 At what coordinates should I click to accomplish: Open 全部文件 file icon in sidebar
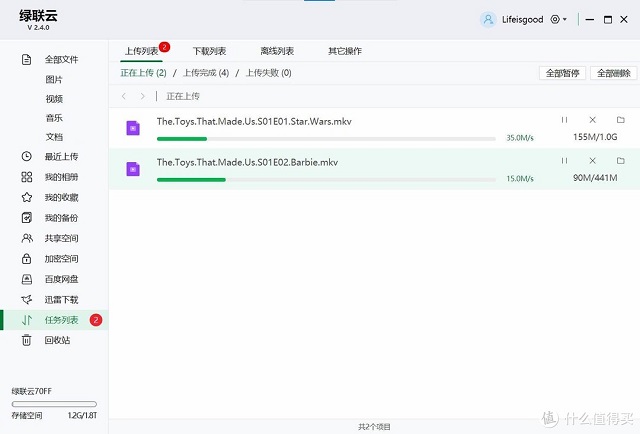click(x=27, y=60)
